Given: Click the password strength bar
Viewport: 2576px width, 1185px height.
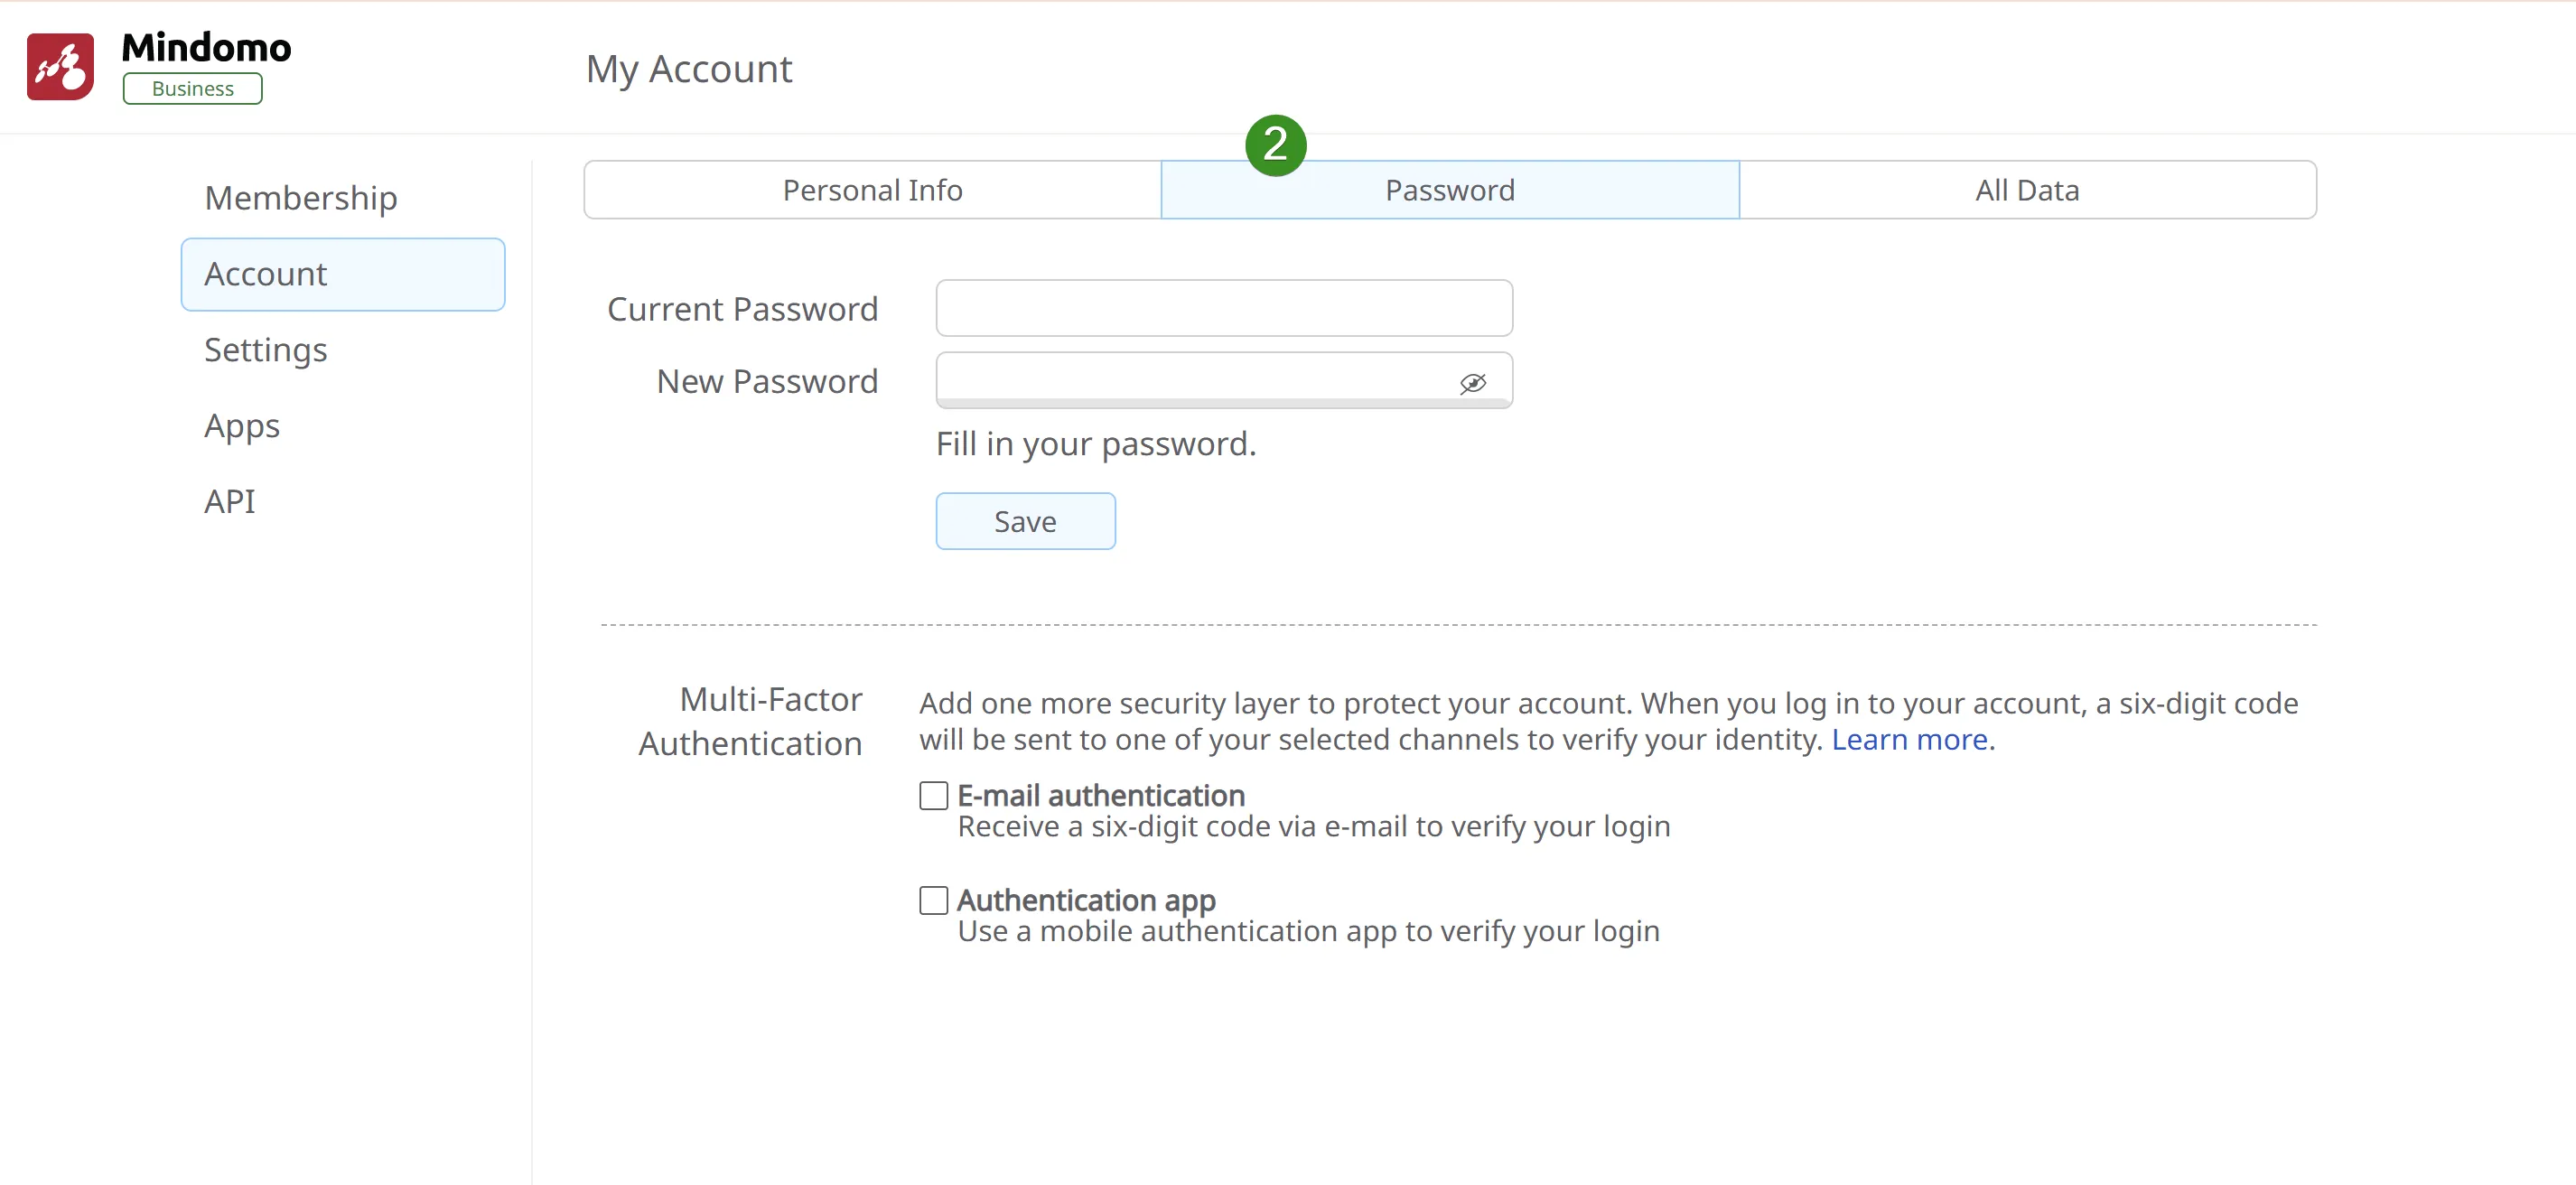Looking at the screenshot, I should point(1223,403).
